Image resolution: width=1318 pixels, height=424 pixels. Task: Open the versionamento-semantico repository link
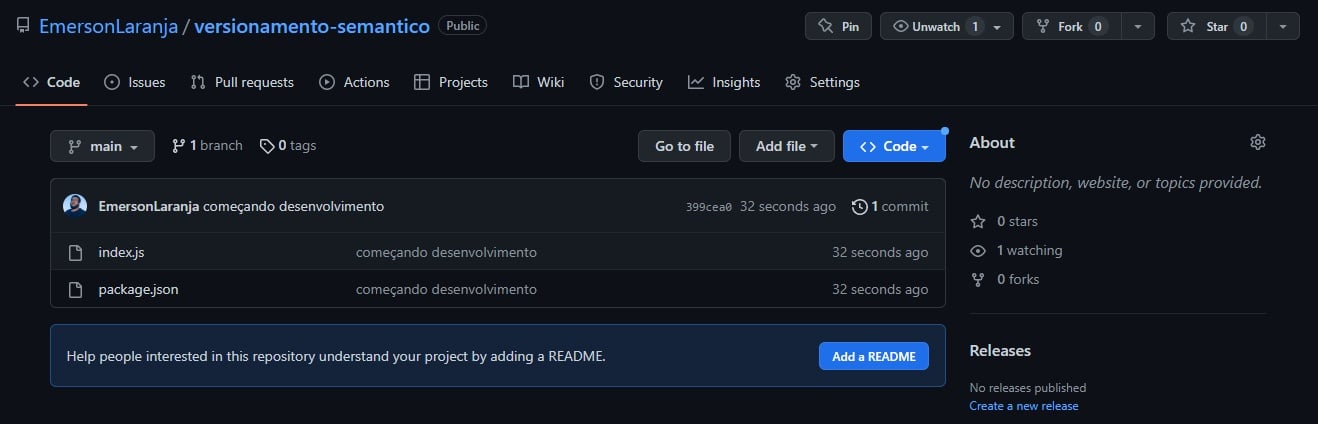coord(312,26)
